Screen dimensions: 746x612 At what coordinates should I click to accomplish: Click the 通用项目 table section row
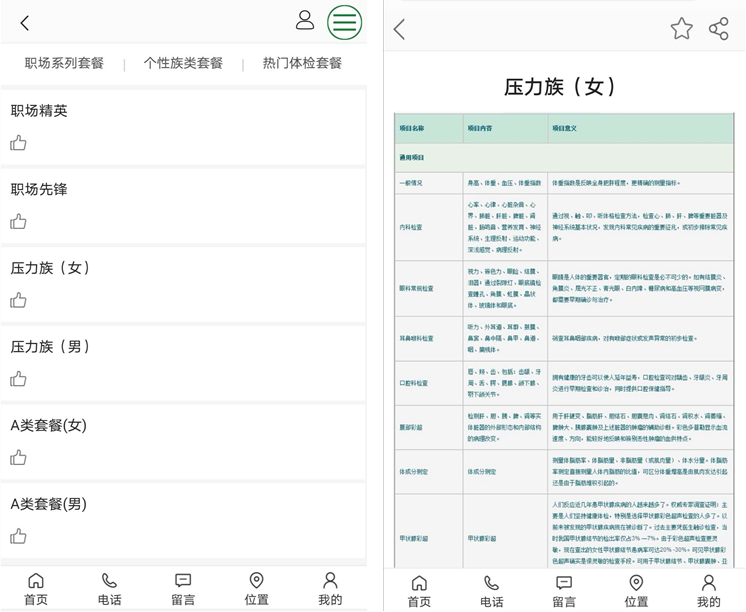point(564,158)
